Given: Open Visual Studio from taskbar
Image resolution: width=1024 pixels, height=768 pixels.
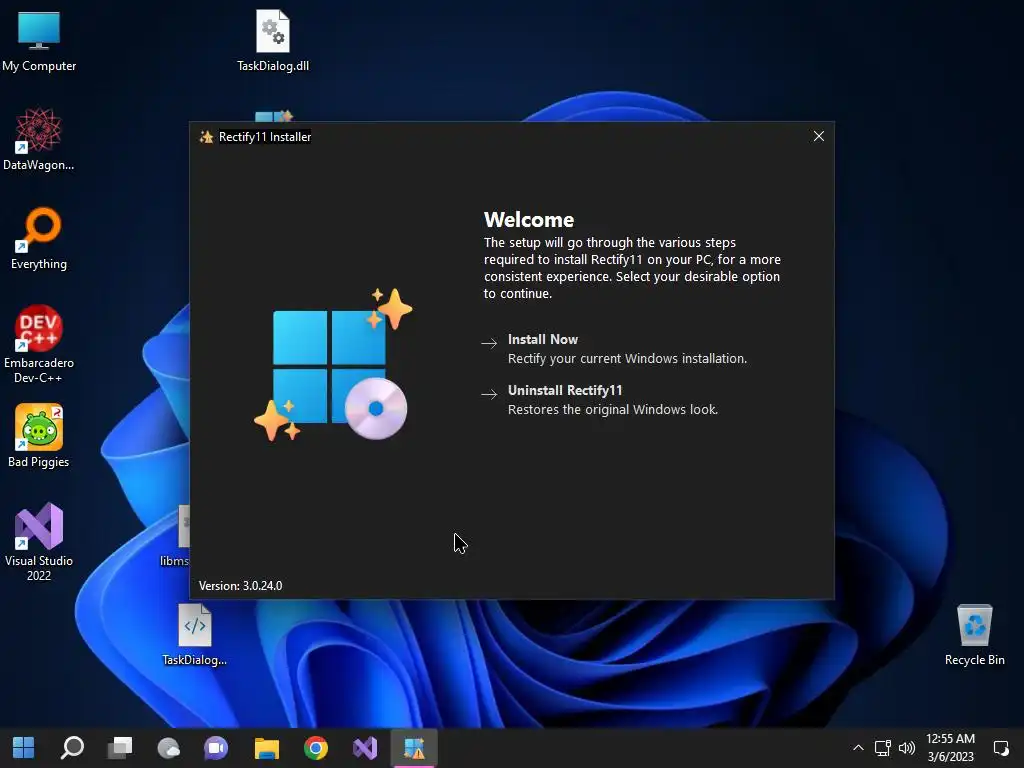Looking at the screenshot, I should click(365, 748).
